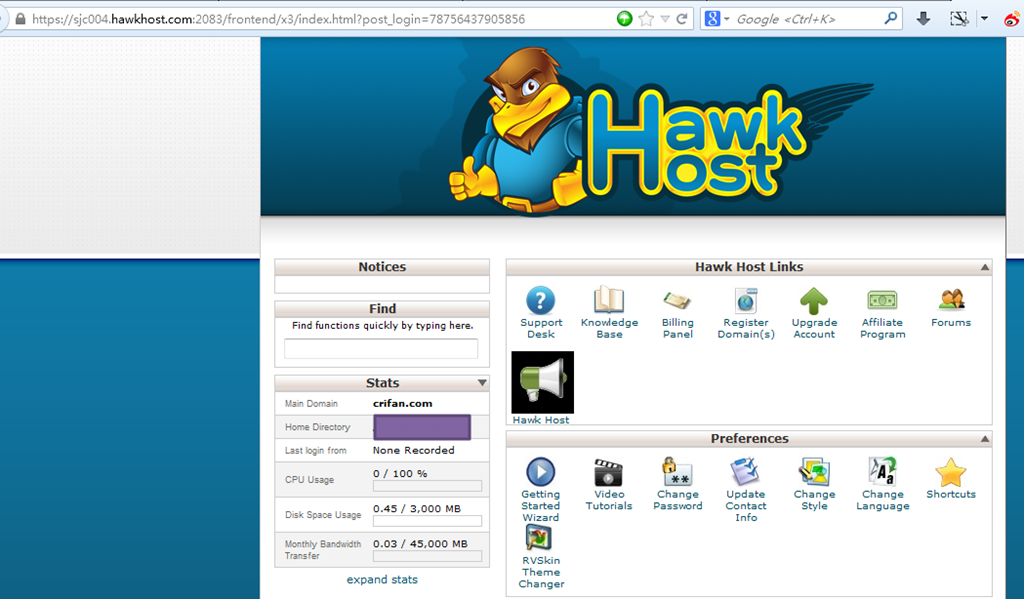Open address bar history dropdown arrow
Image resolution: width=1024 pixels, height=599 pixels.
[665, 19]
